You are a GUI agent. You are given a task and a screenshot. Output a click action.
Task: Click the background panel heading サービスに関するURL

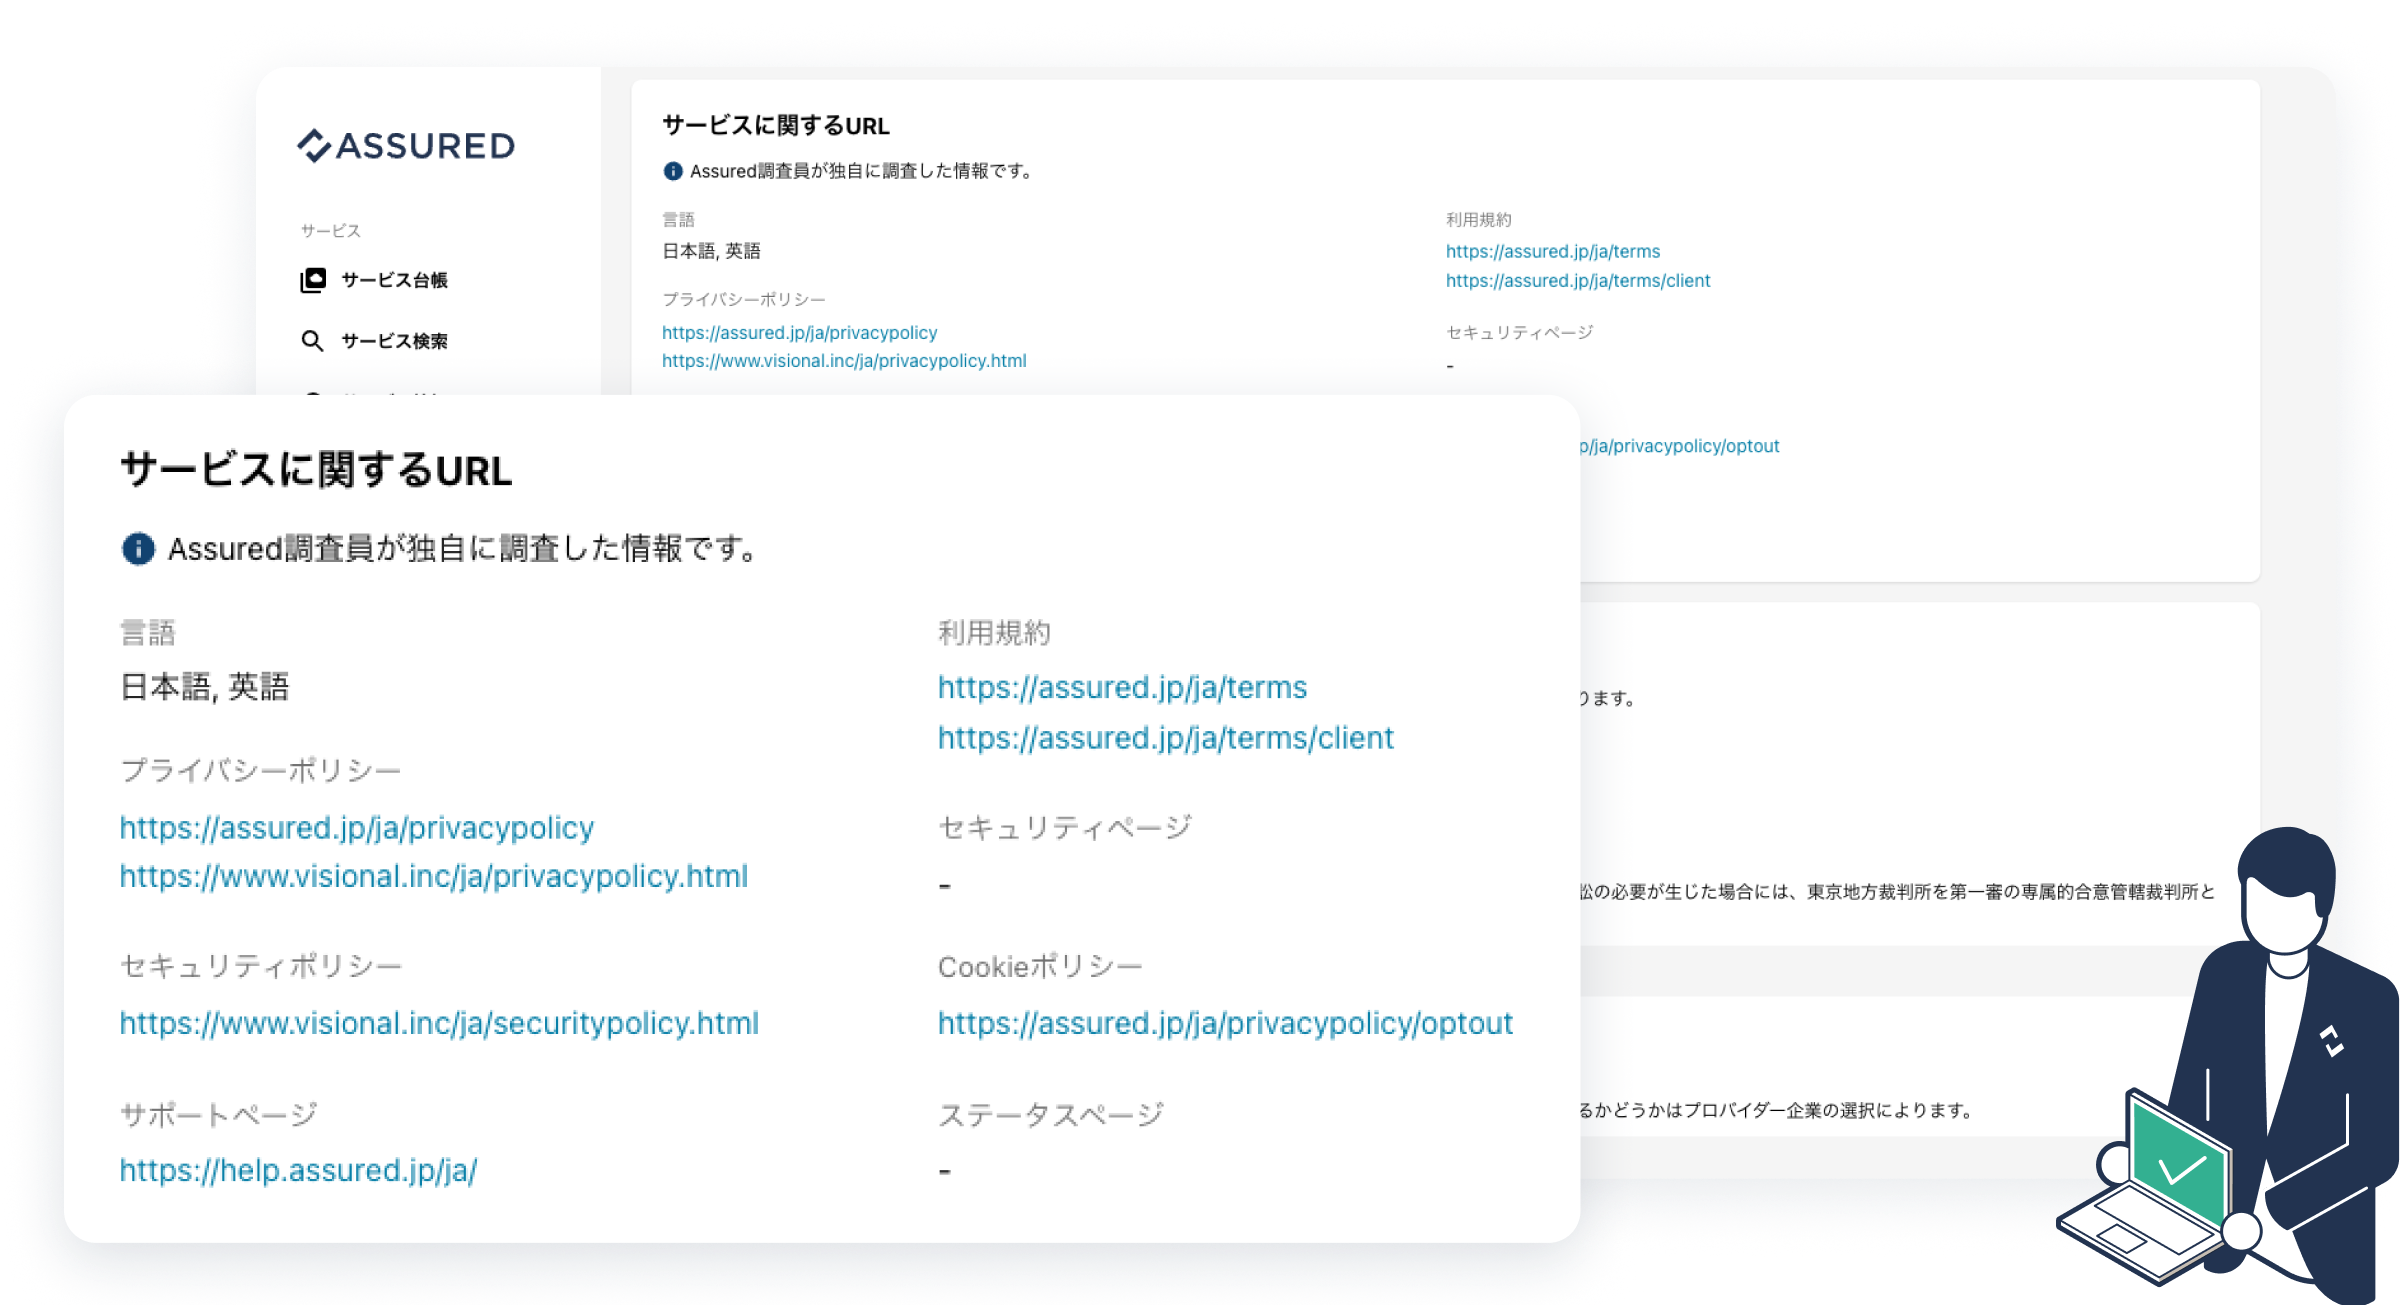(775, 126)
